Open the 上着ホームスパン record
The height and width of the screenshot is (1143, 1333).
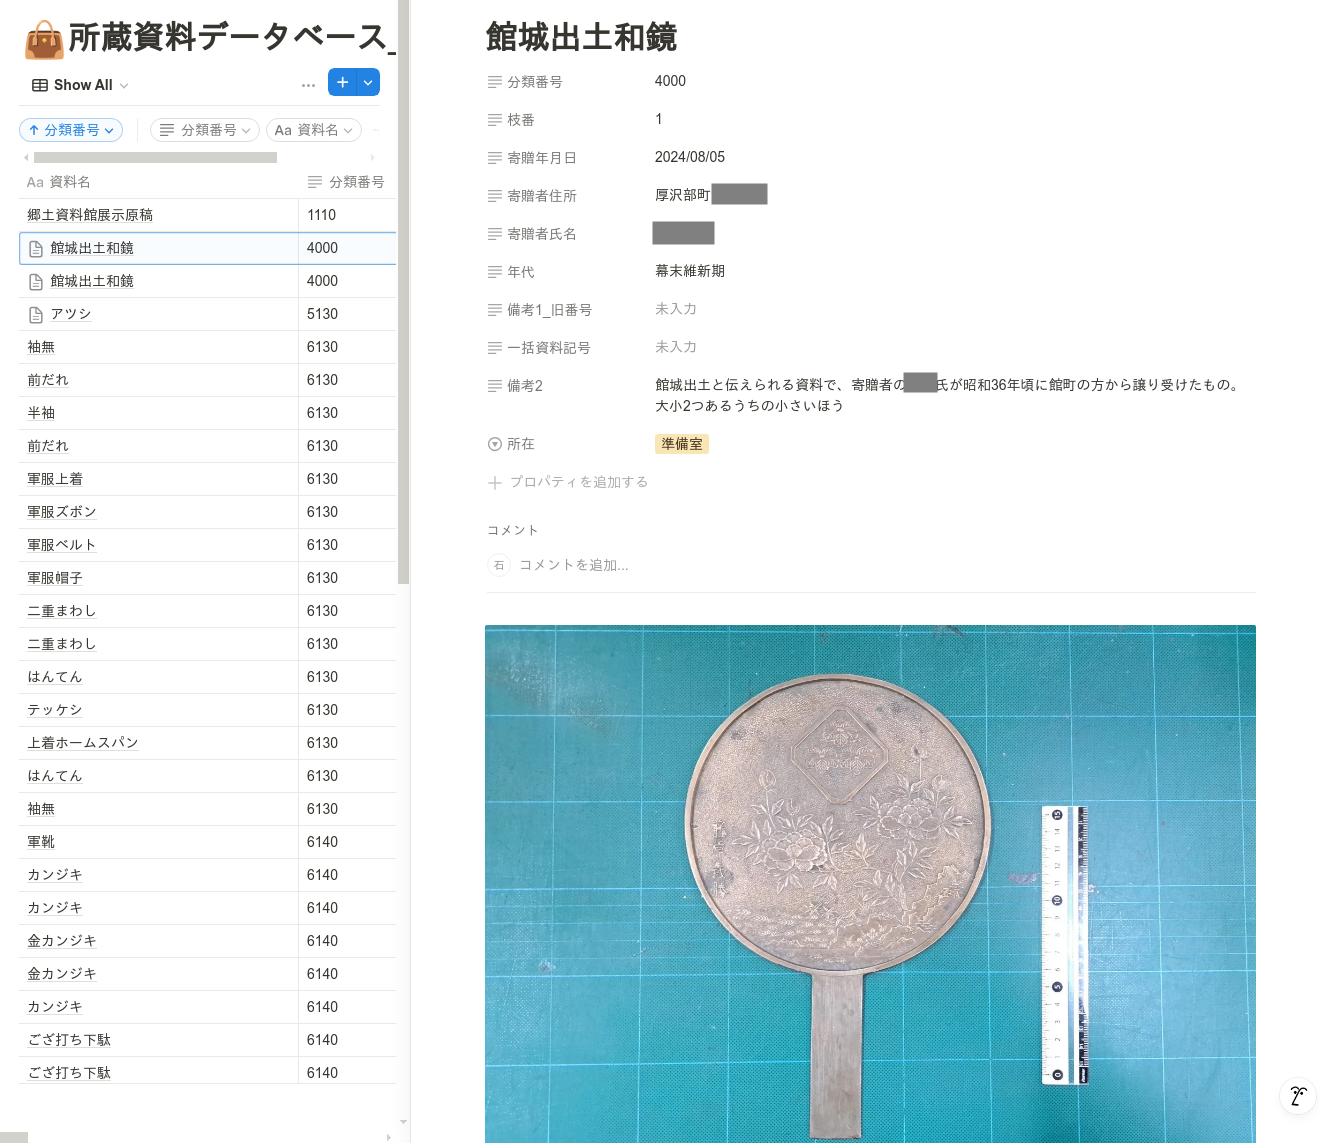(83, 743)
